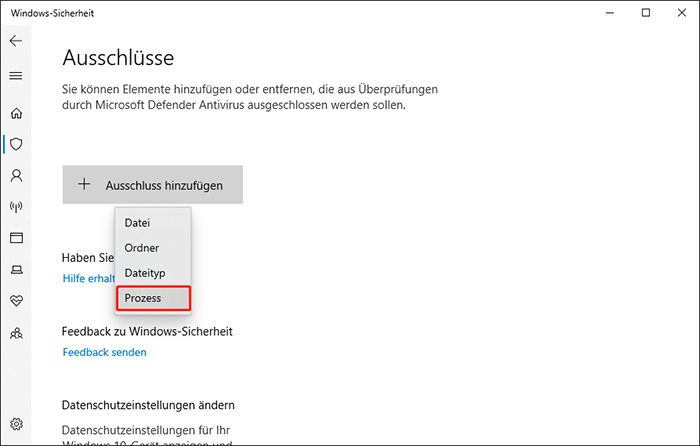The image size is (700, 446).
Task: Open account protection person icon
Action: click(16, 175)
